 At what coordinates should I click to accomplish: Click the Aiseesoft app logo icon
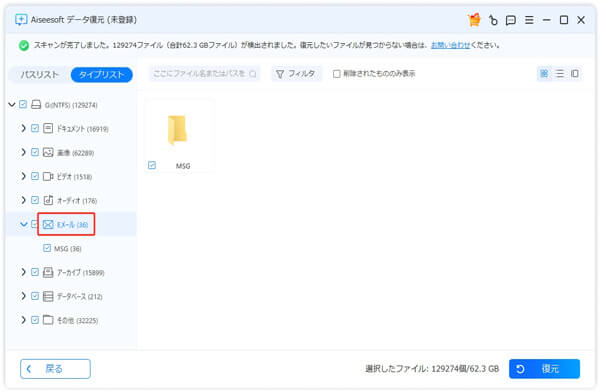(x=21, y=20)
